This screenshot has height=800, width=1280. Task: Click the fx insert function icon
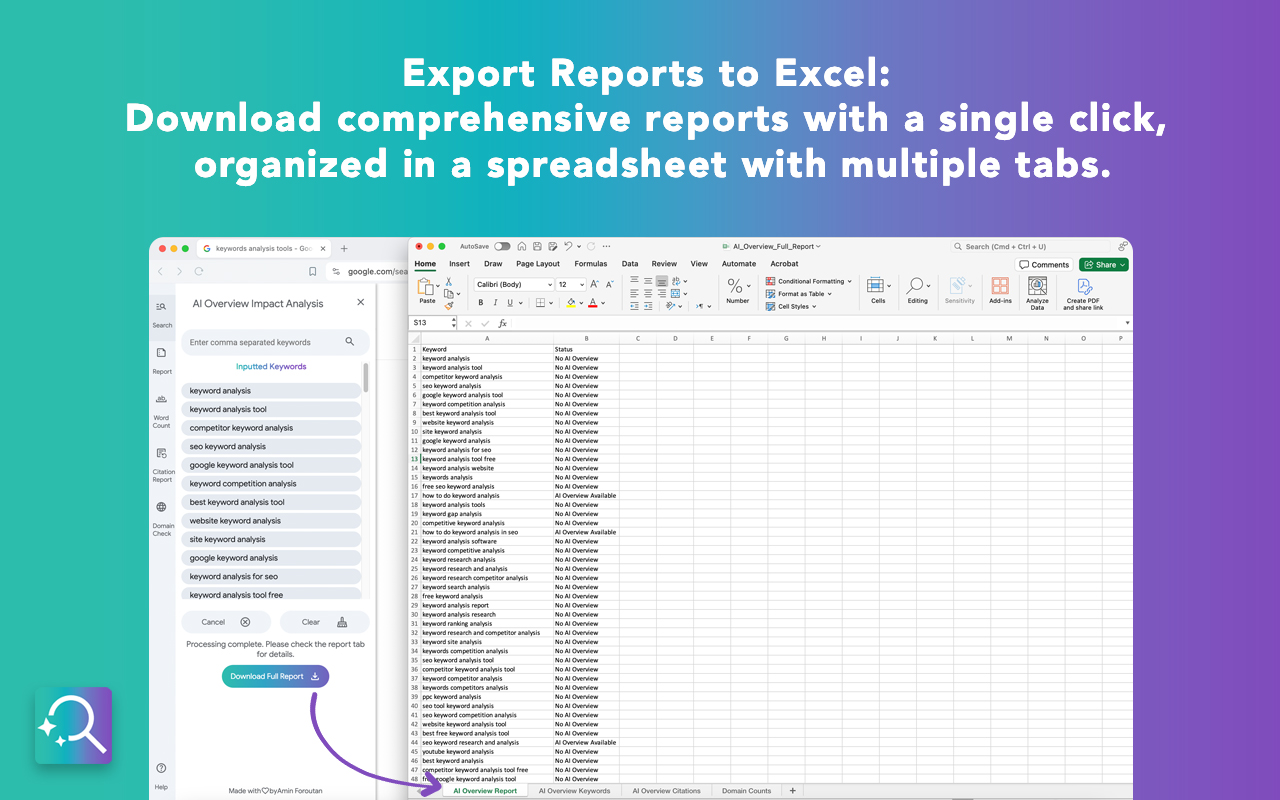pyautogui.click(x=503, y=323)
